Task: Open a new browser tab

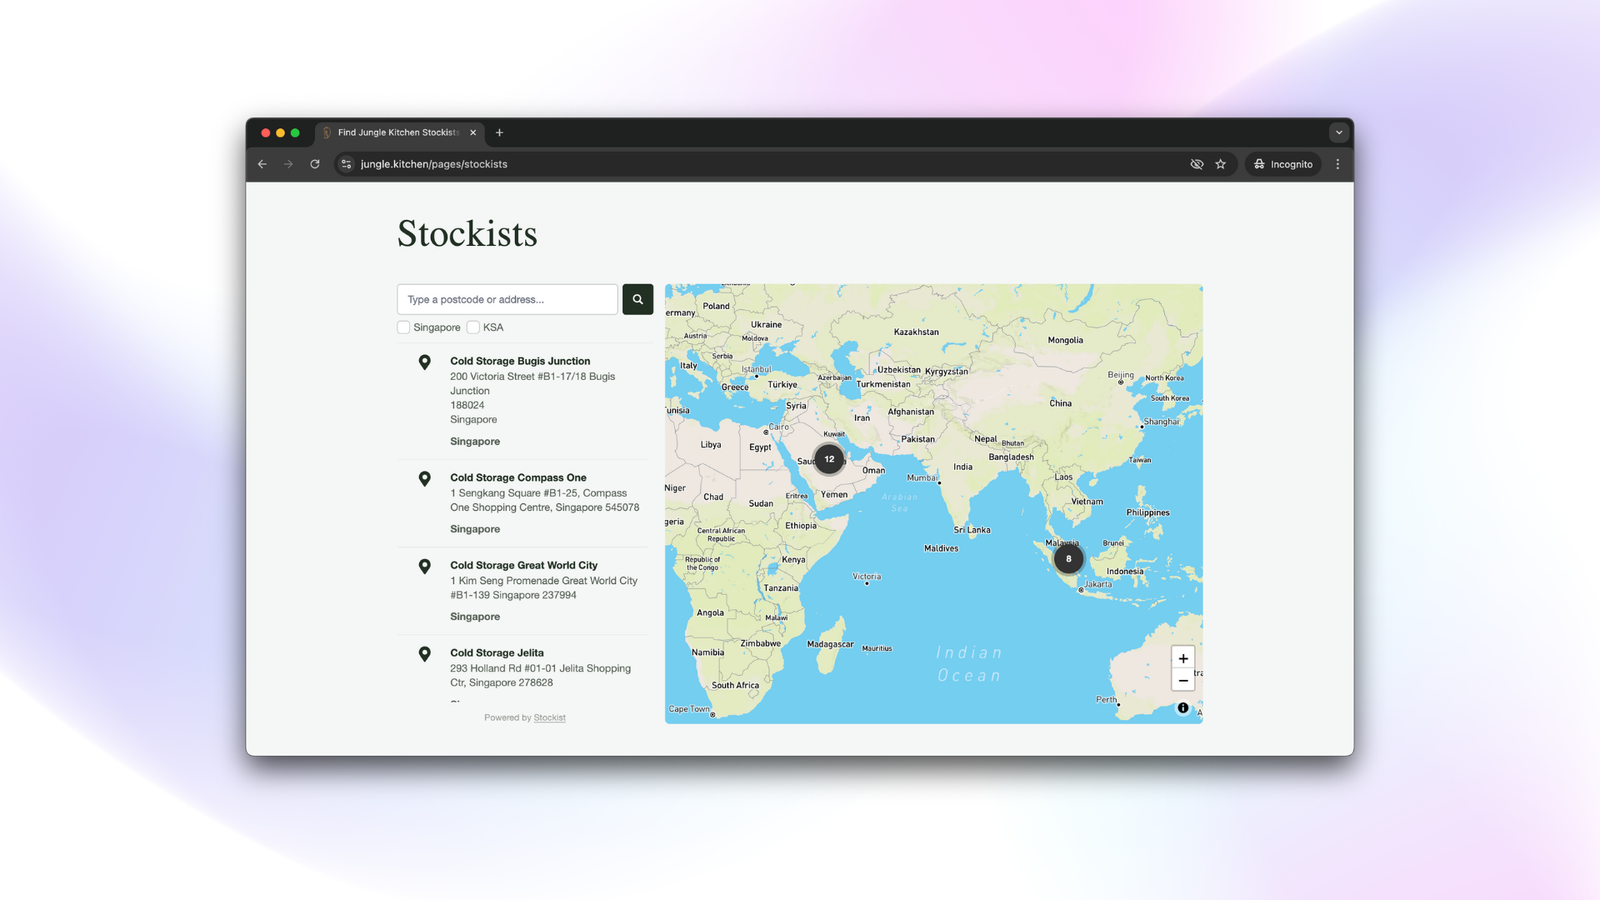Action: 499,132
